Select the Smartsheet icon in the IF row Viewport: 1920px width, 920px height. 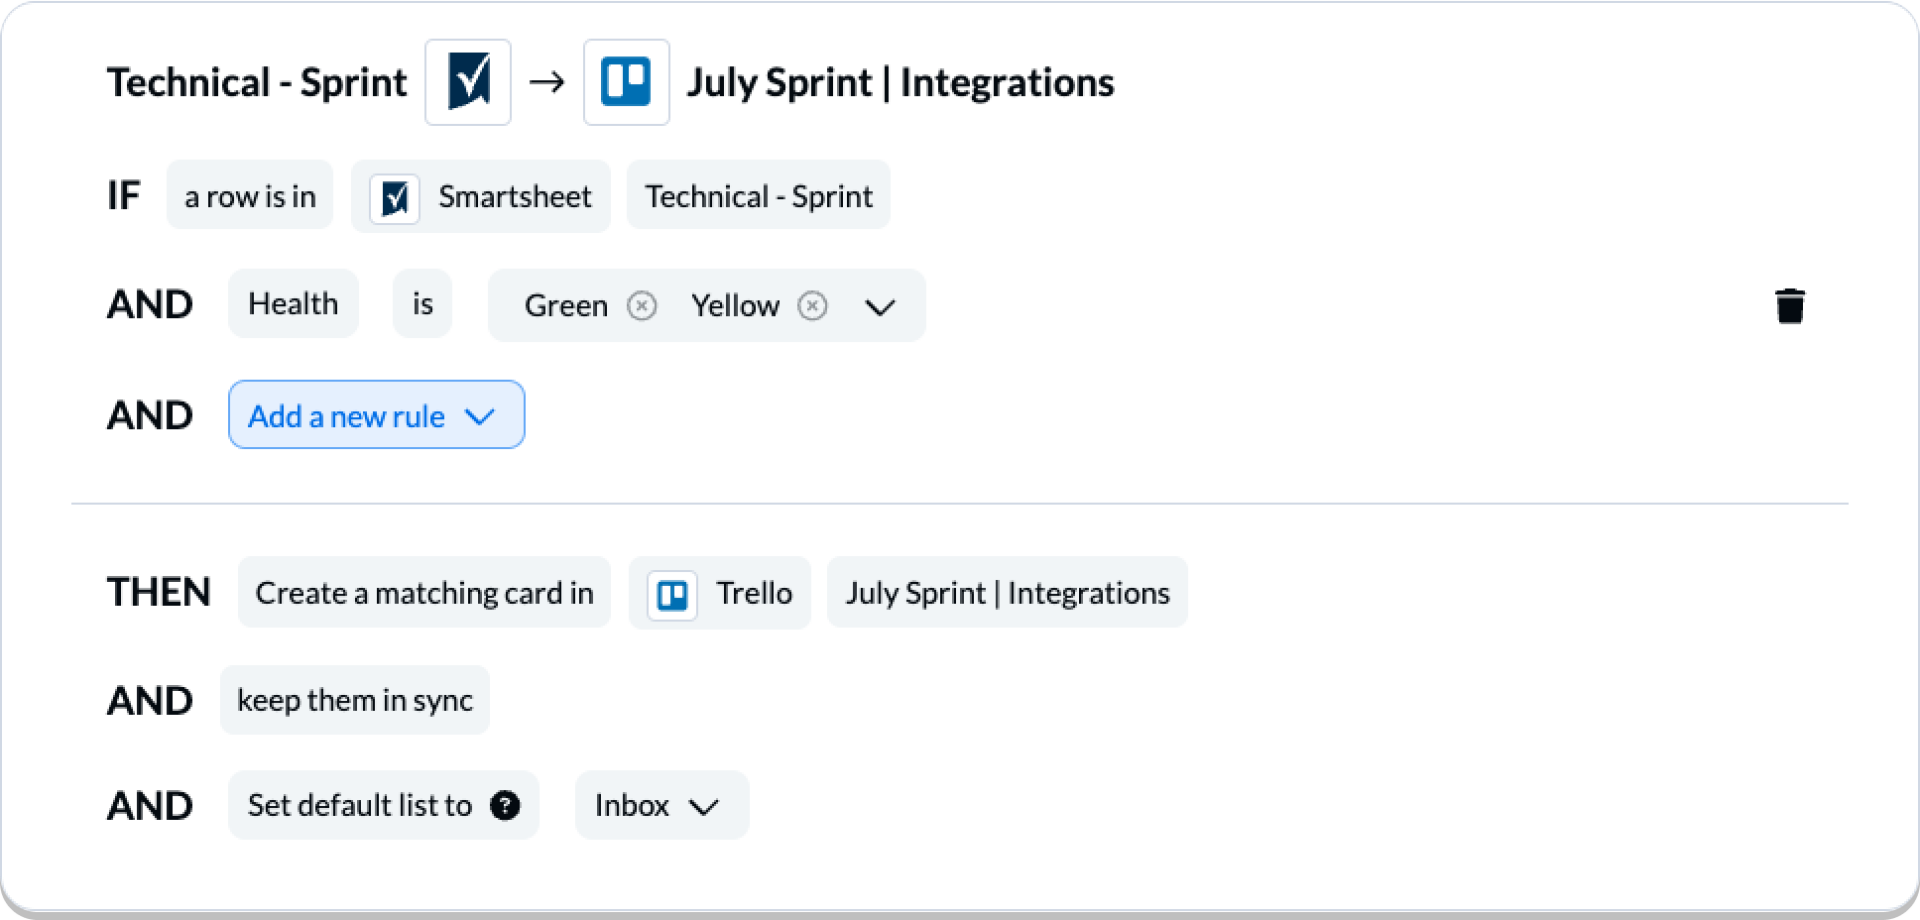(x=396, y=196)
